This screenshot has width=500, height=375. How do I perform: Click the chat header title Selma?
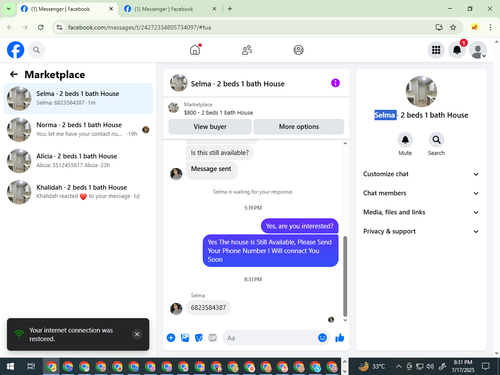pyautogui.click(x=238, y=84)
